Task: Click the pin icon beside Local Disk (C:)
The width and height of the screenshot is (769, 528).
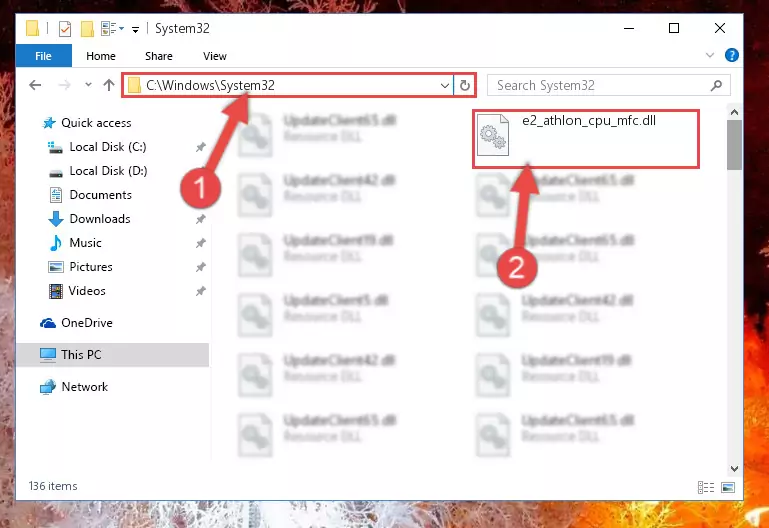Action: click(201, 147)
